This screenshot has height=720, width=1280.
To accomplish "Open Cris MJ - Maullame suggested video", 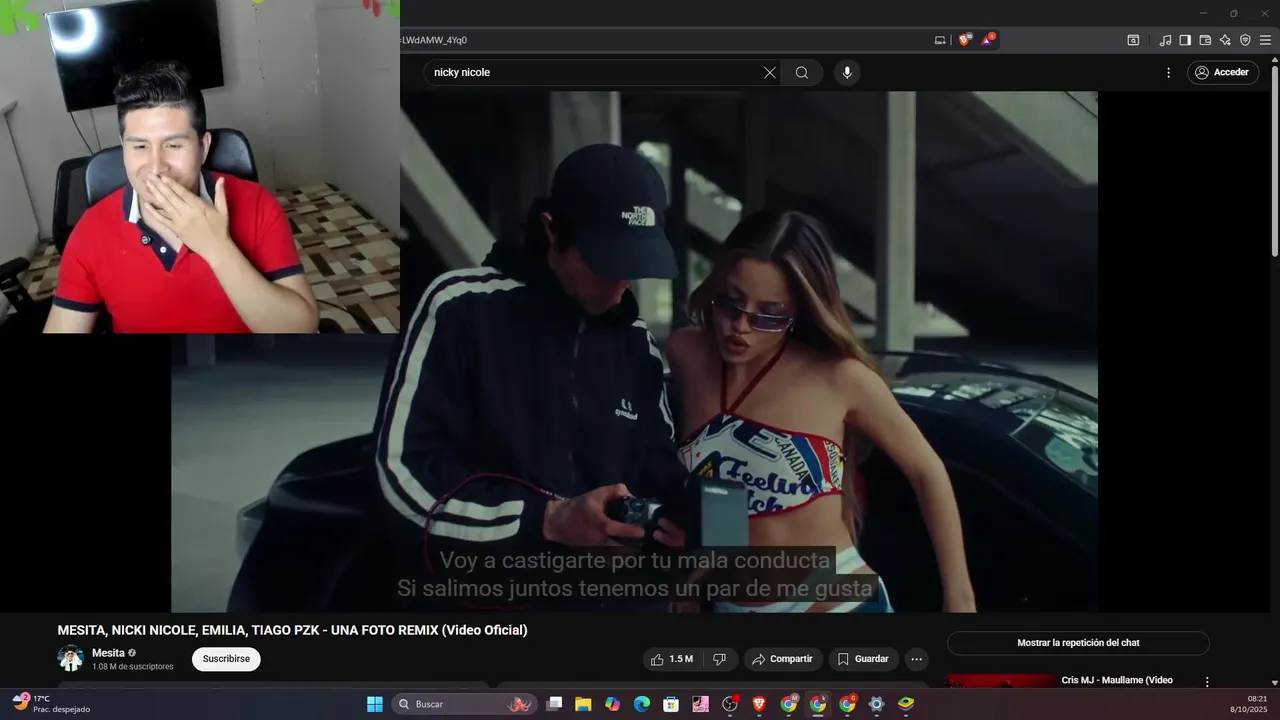I will (x=1117, y=680).
